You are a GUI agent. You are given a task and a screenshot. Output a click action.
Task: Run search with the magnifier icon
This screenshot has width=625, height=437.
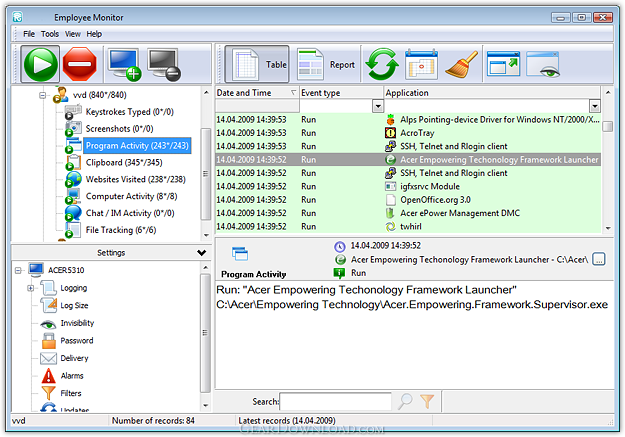click(405, 402)
